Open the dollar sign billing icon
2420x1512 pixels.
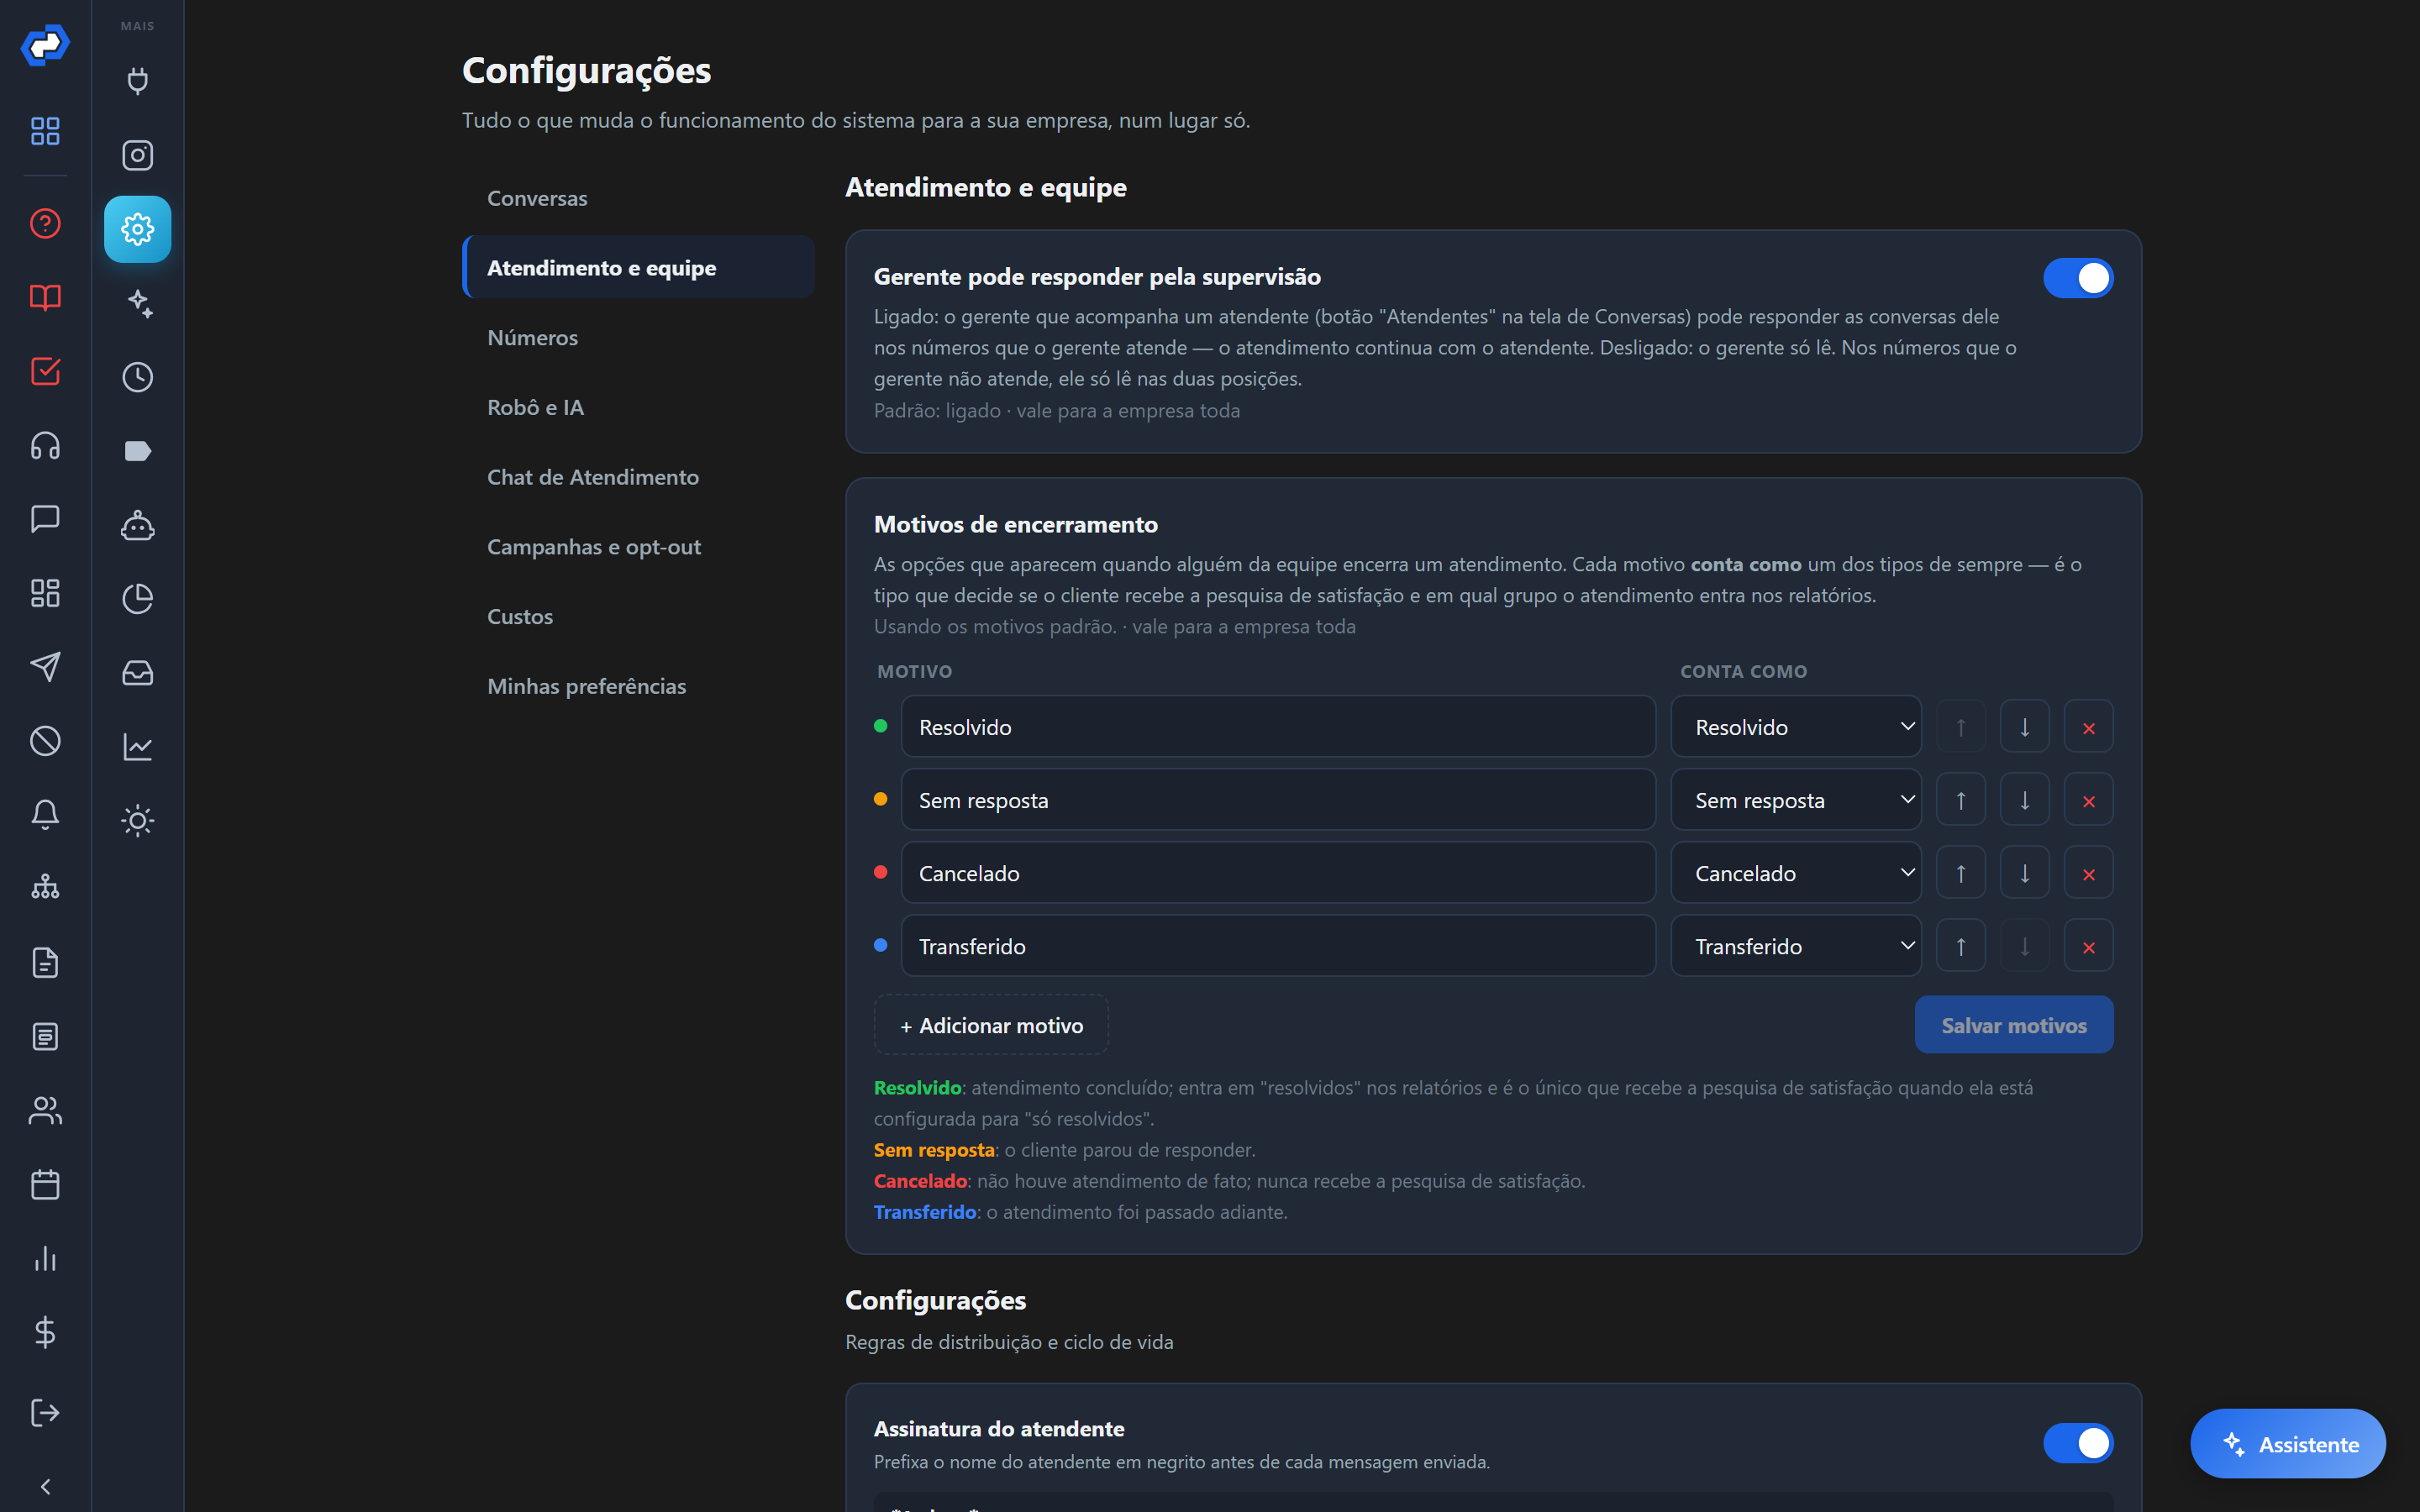point(45,1332)
